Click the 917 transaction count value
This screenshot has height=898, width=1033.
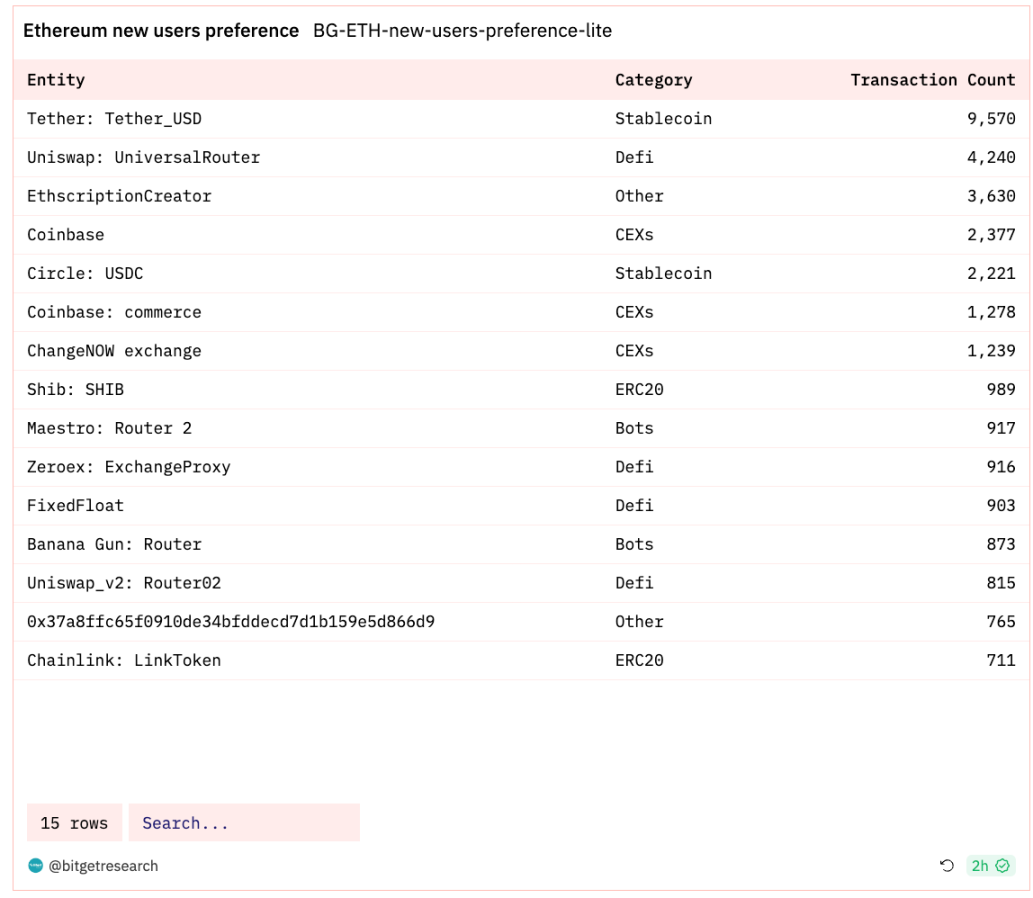pos(1001,428)
